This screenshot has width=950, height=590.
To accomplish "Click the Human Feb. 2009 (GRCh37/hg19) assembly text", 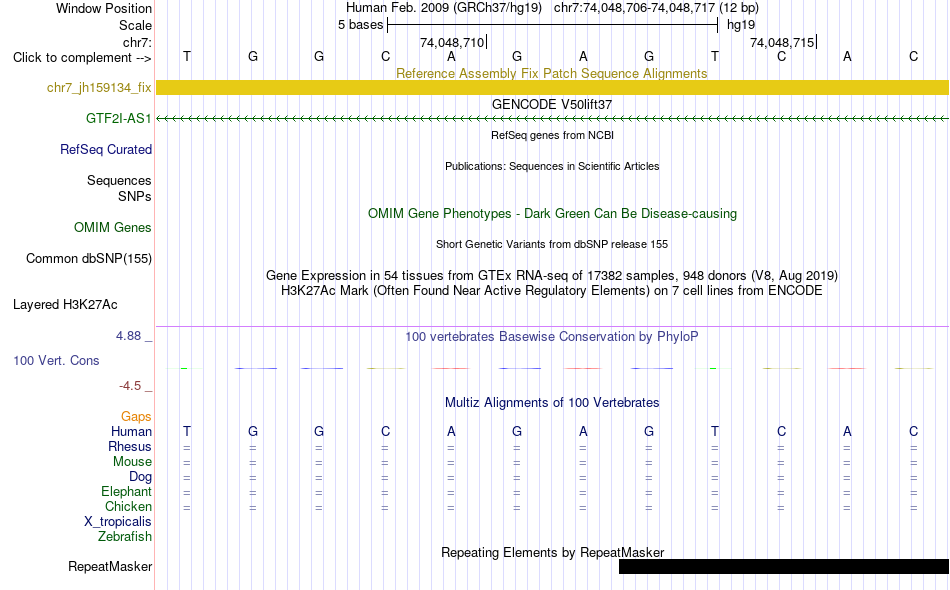I will pos(443,8).
